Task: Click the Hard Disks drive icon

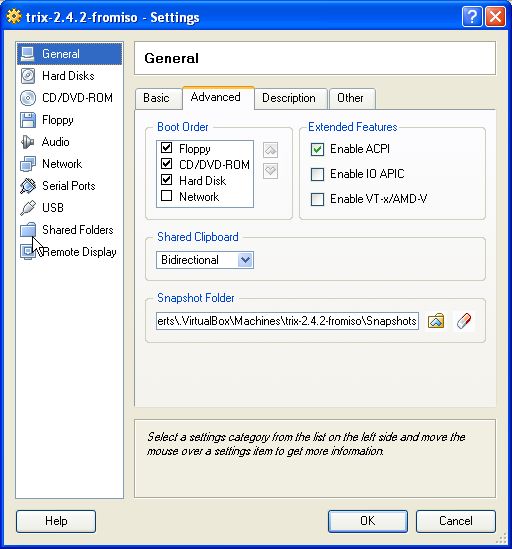Action: coord(28,76)
